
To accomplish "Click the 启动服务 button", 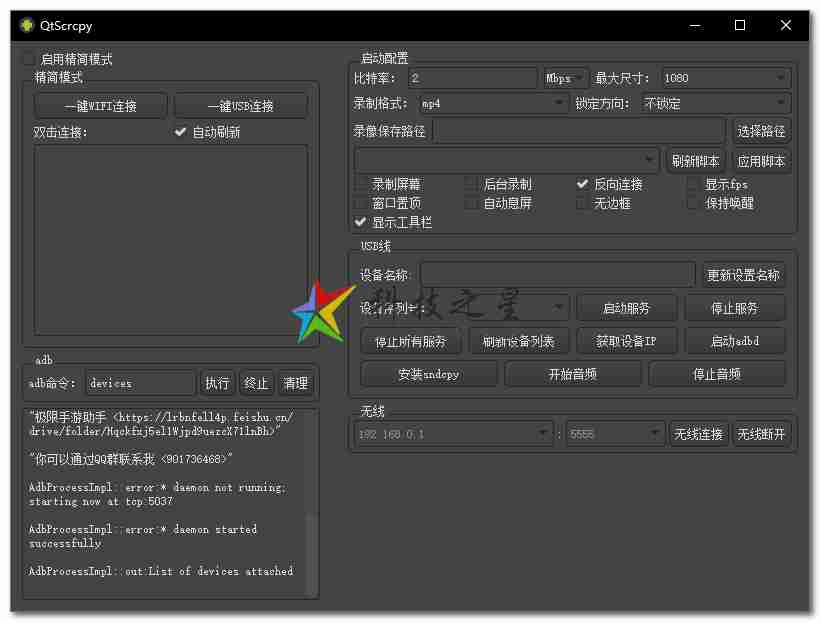I will pyautogui.click(x=627, y=307).
